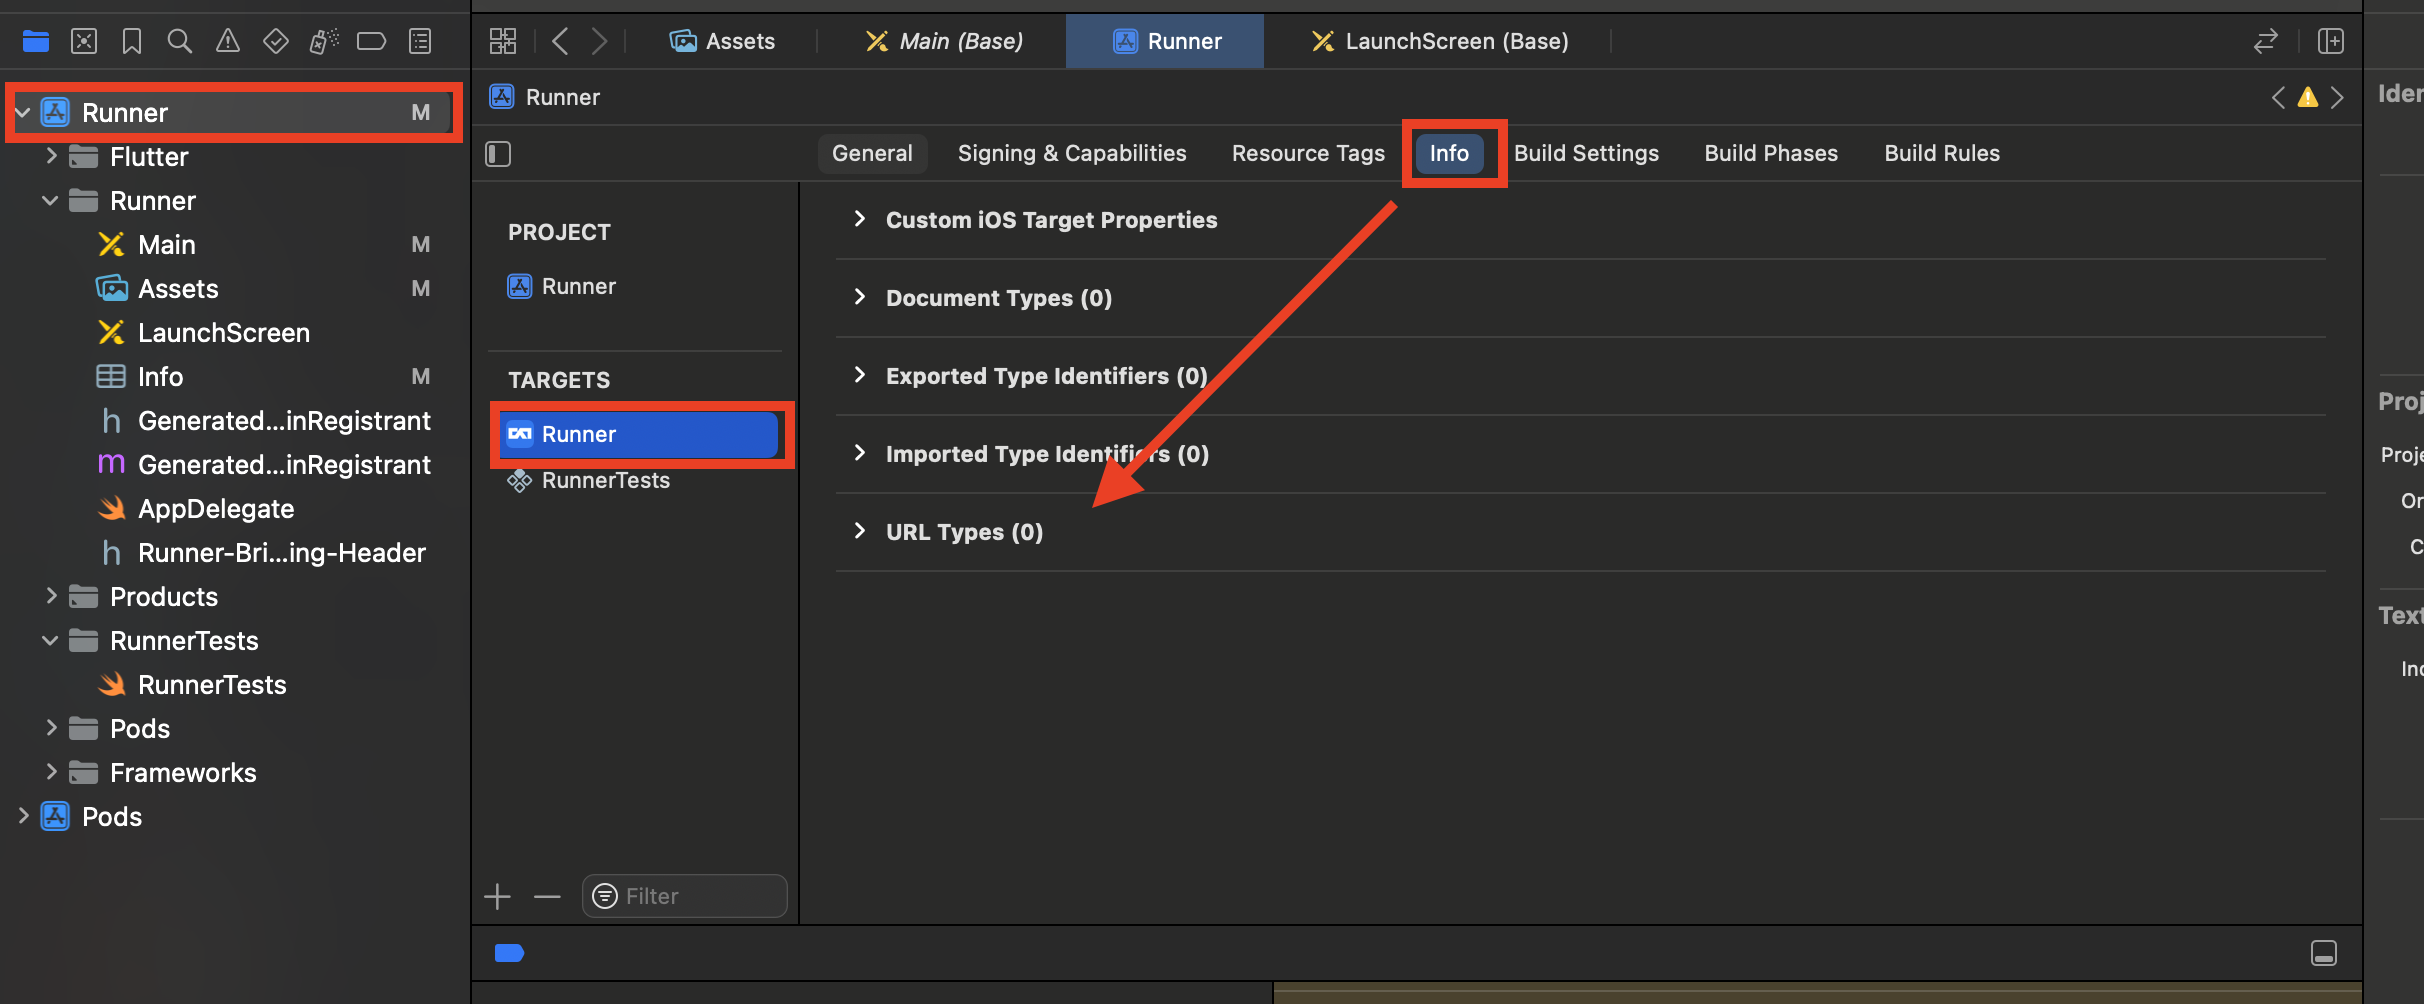Click the blue tag indicator

pyautogui.click(x=509, y=953)
